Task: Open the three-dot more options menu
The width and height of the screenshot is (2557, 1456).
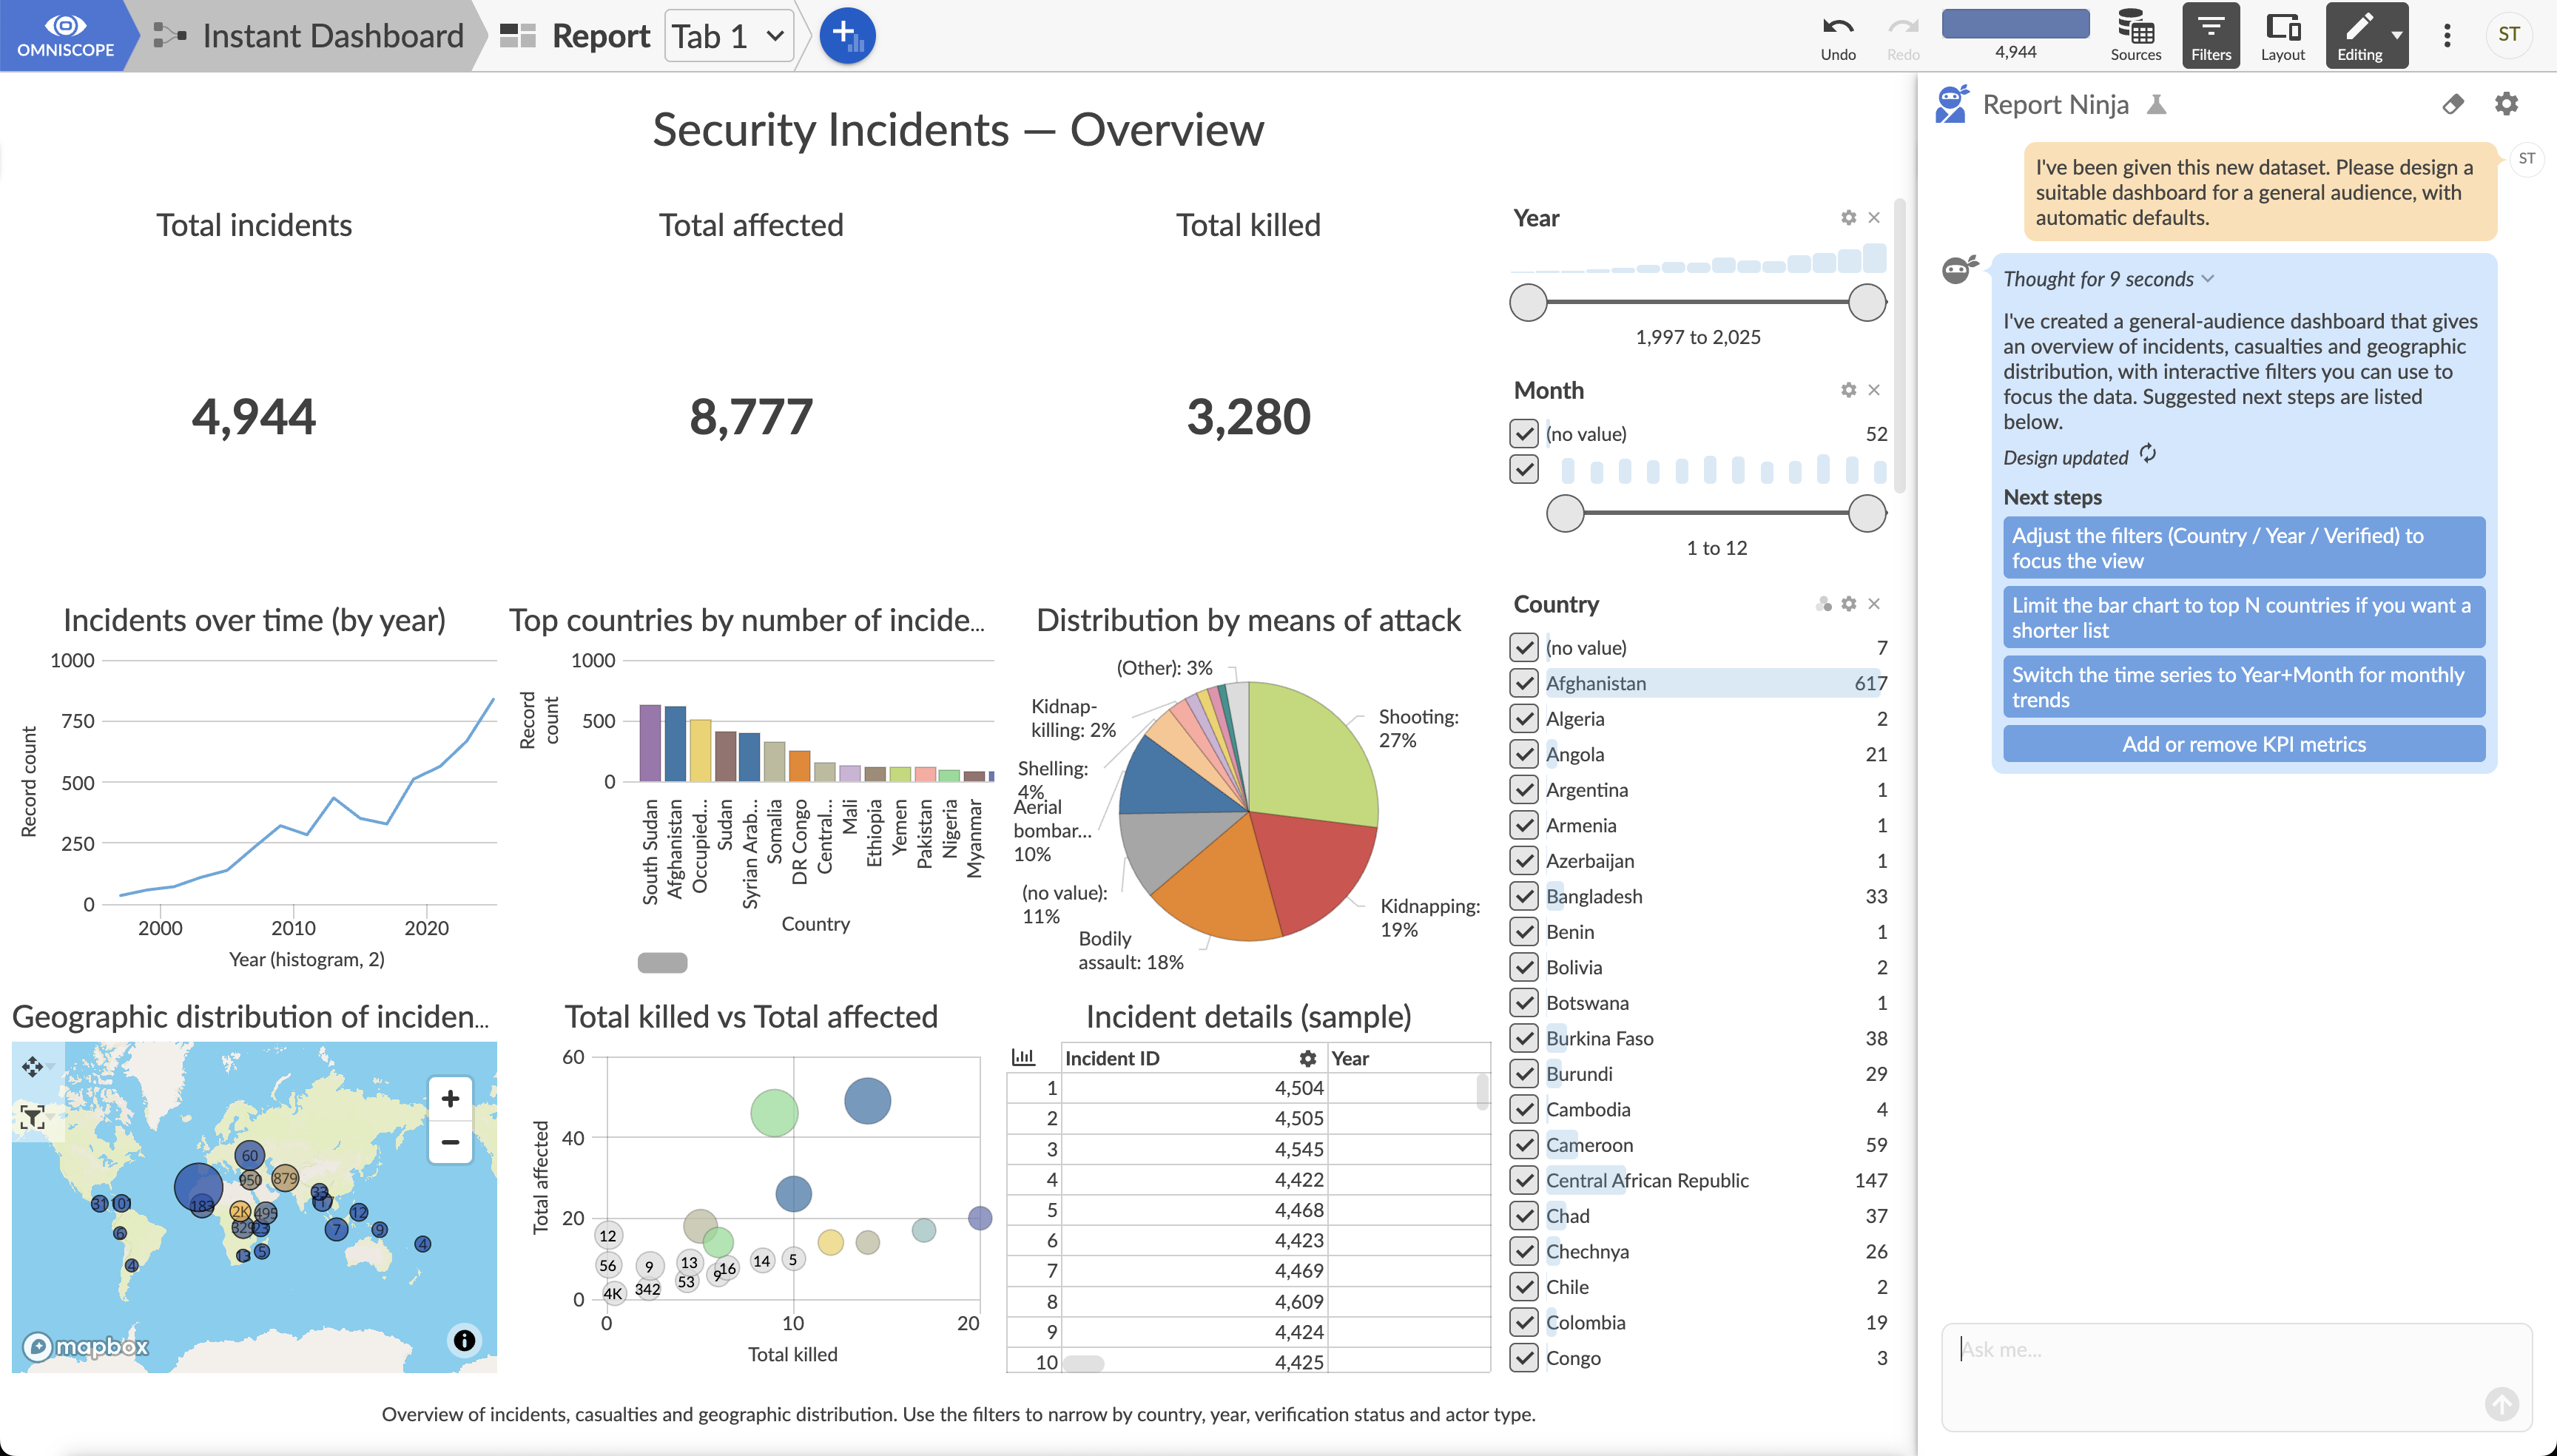Action: [x=2447, y=35]
